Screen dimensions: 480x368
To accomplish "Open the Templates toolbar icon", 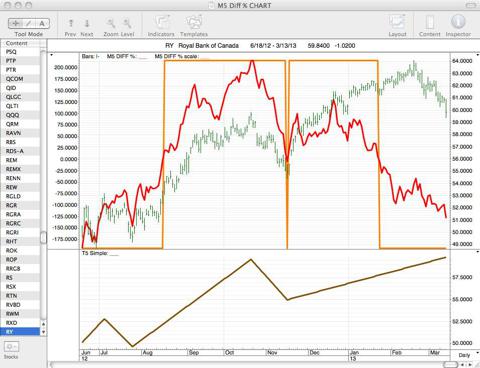I will [x=194, y=23].
